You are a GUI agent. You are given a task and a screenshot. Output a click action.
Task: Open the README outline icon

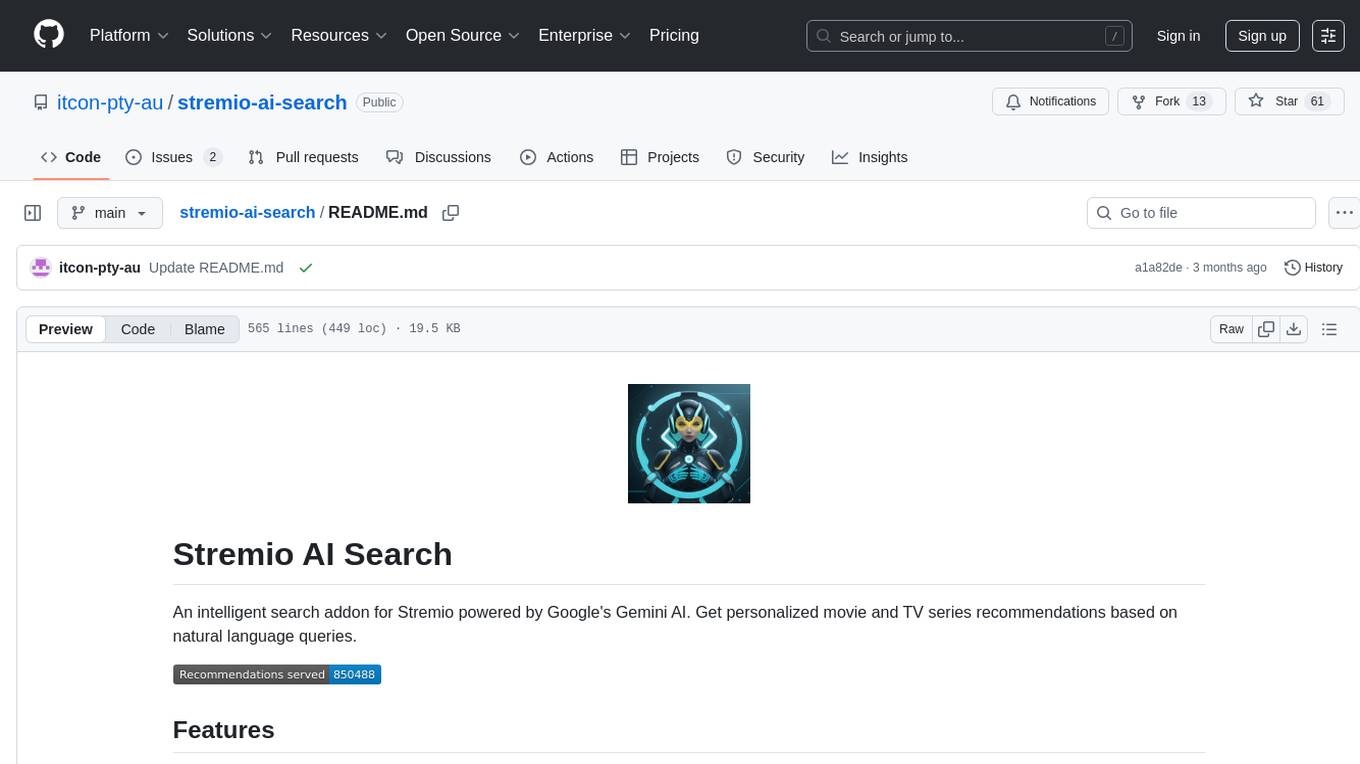pos(1329,329)
